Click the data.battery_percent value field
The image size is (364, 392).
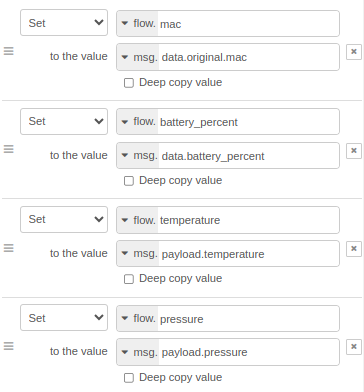click(249, 156)
